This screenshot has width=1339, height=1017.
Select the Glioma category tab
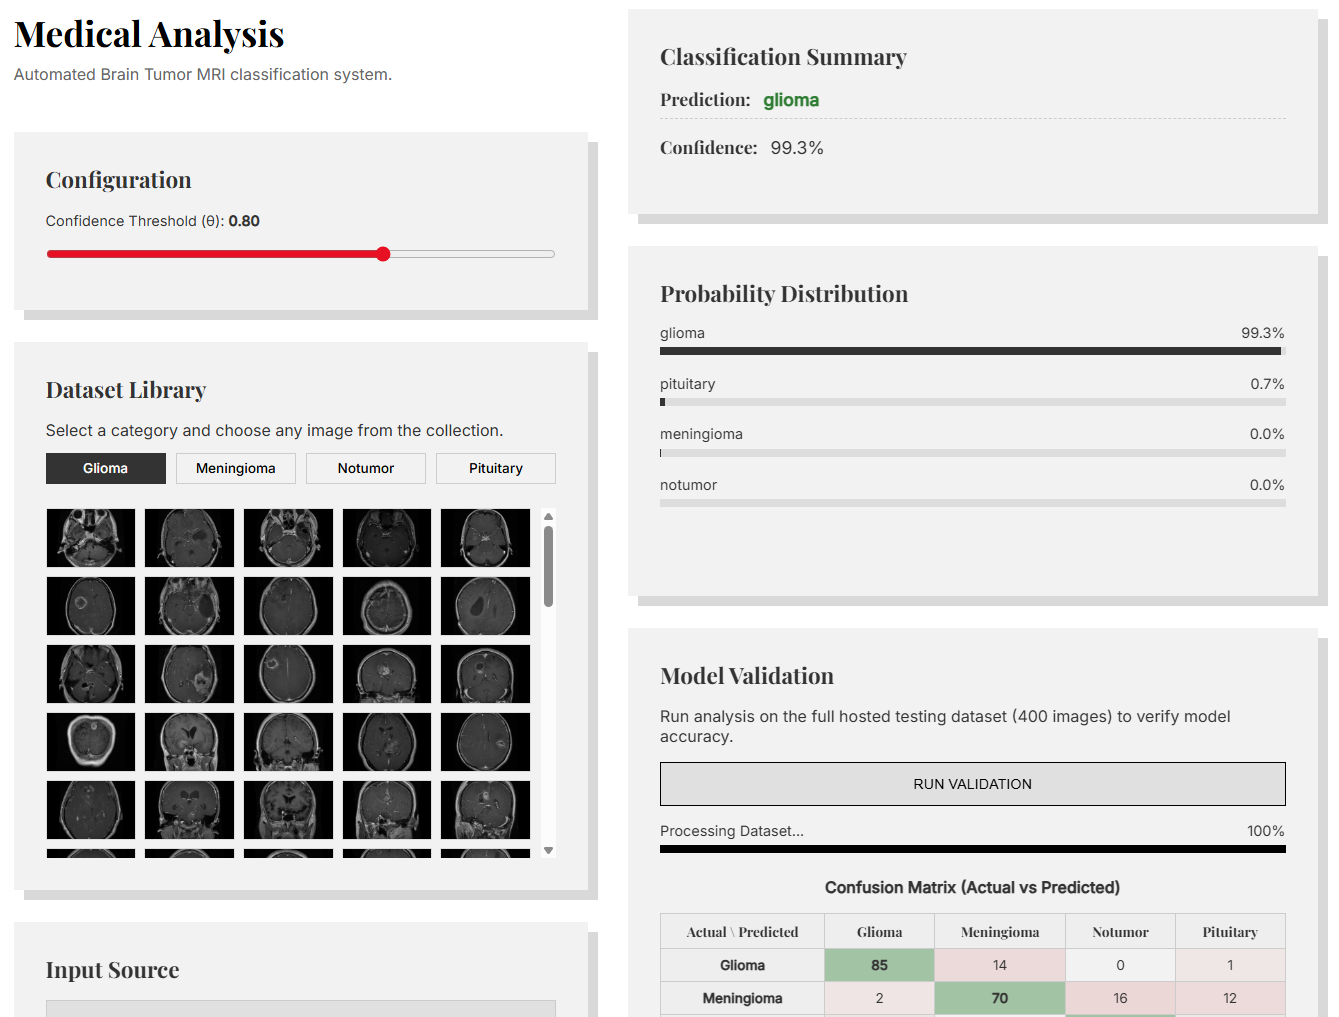(x=105, y=468)
